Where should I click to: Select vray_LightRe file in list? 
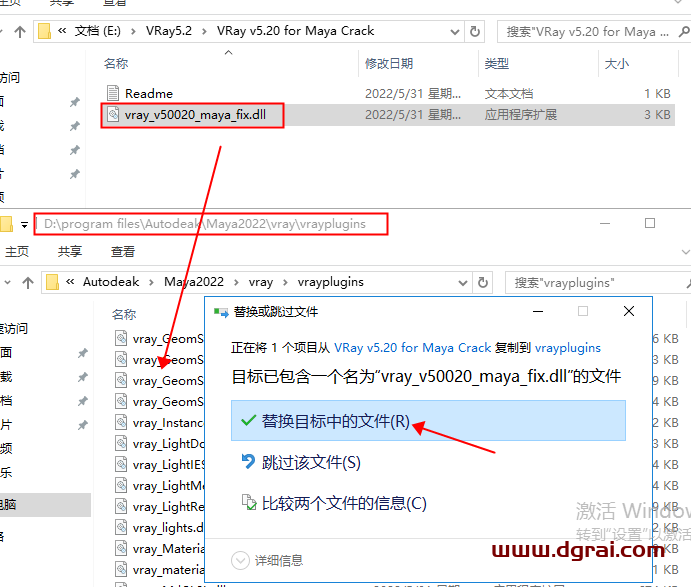tap(167, 507)
